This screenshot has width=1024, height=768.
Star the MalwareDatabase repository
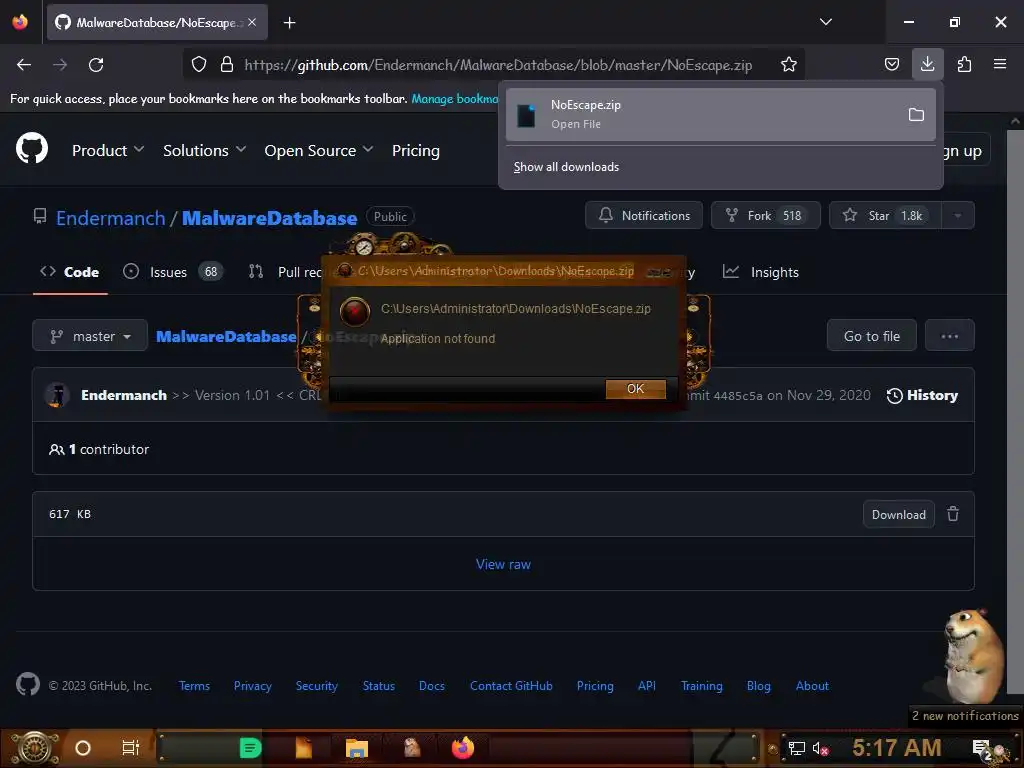tap(885, 216)
